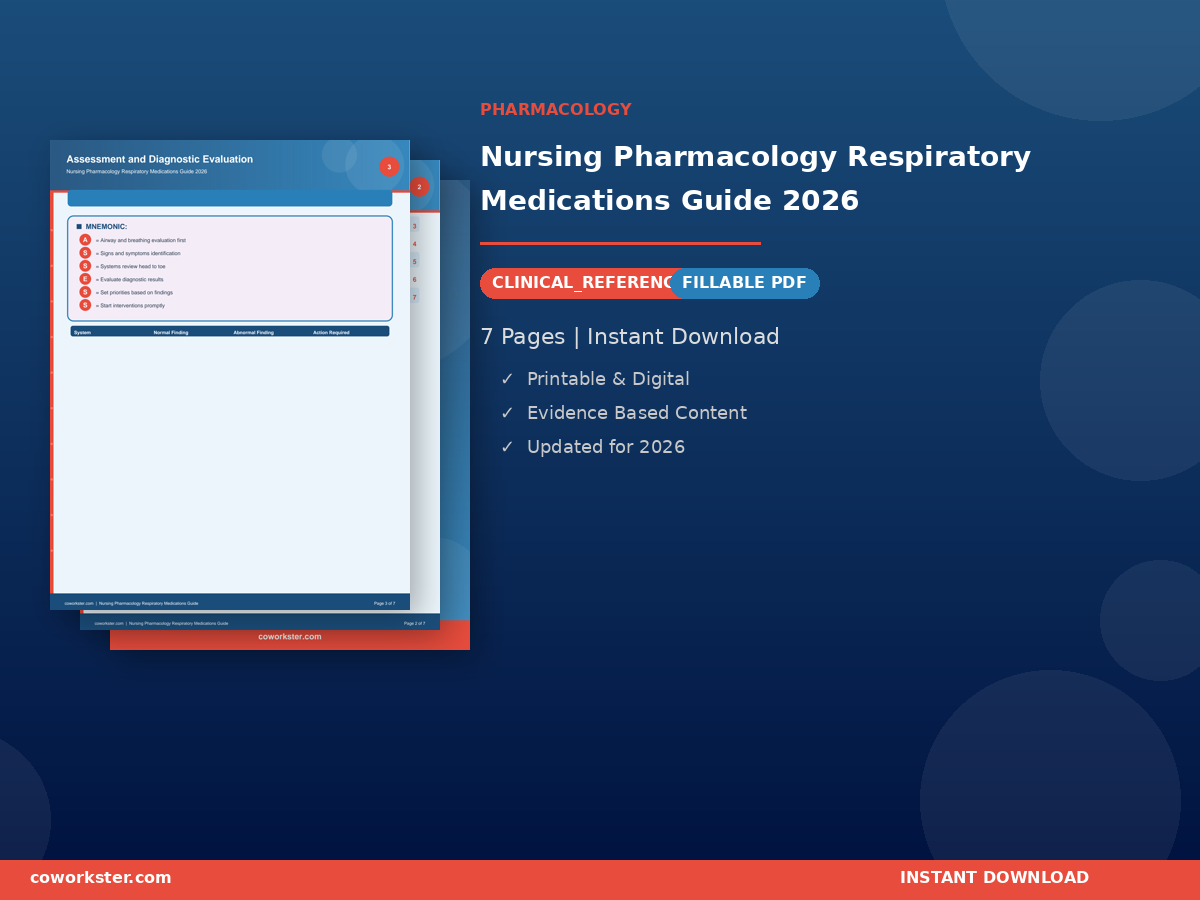Screen dimensions: 1200x900
Task: Click the 'Normal Finding' table column header
Action: click(171, 332)
